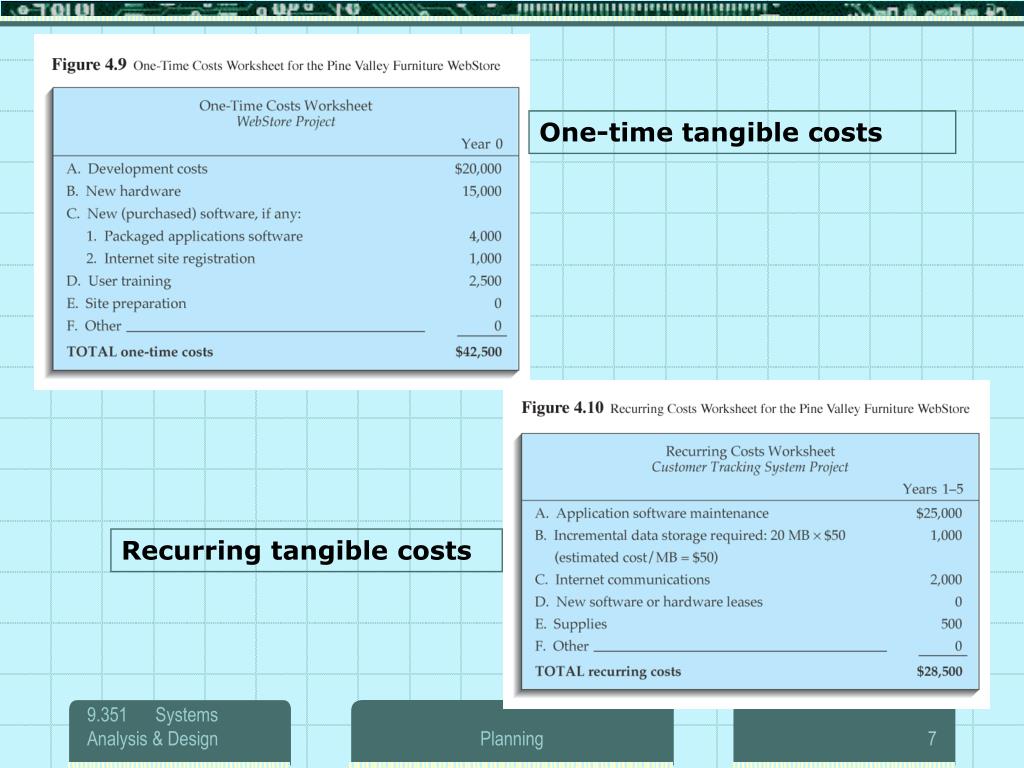Click the "Recurring tangible costs" text box

tap(306, 551)
